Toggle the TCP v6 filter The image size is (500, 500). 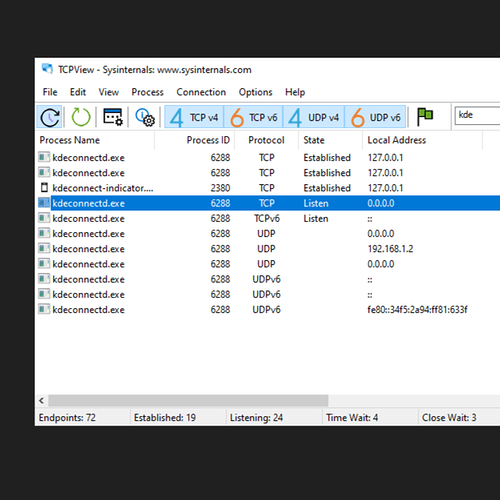253,117
